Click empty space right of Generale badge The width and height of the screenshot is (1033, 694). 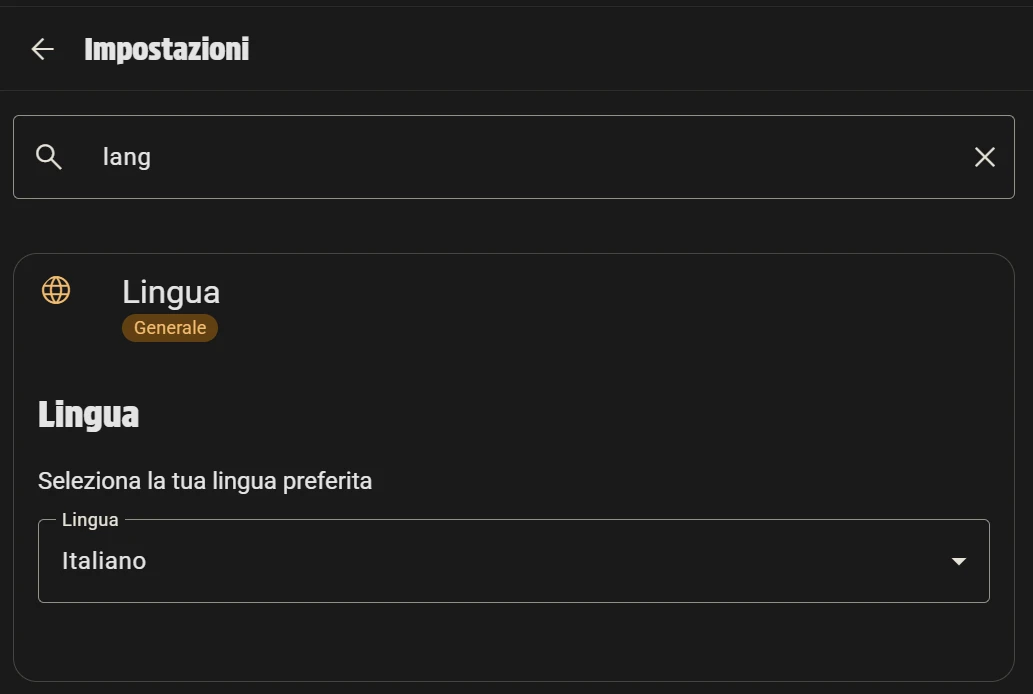600,328
